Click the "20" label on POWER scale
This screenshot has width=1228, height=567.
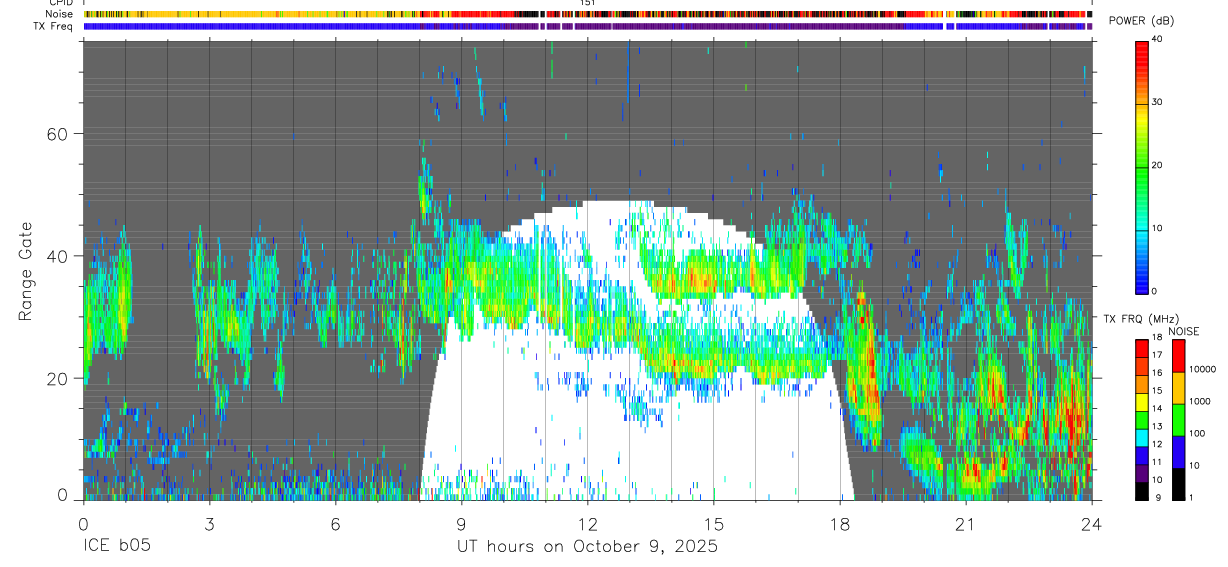click(x=1157, y=166)
